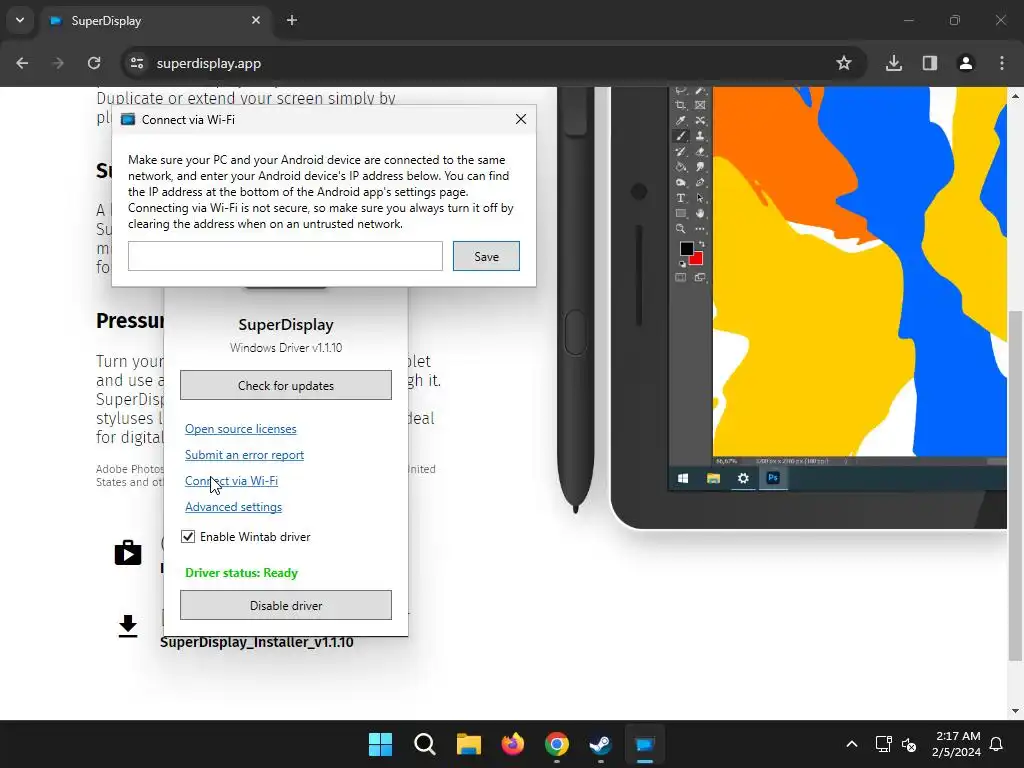This screenshot has width=1024, height=768.
Task: Open the Chrome downloads icon
Action: click(894, 63)
